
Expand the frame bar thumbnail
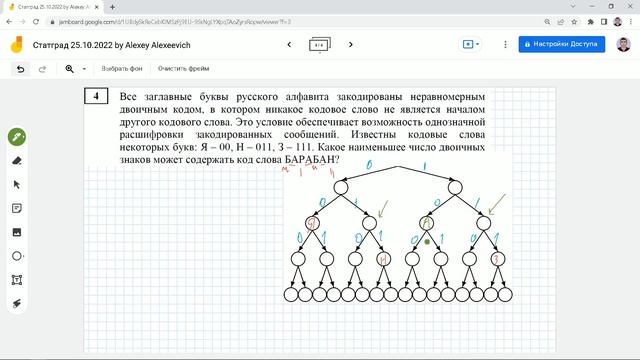[x=320, y=45]
